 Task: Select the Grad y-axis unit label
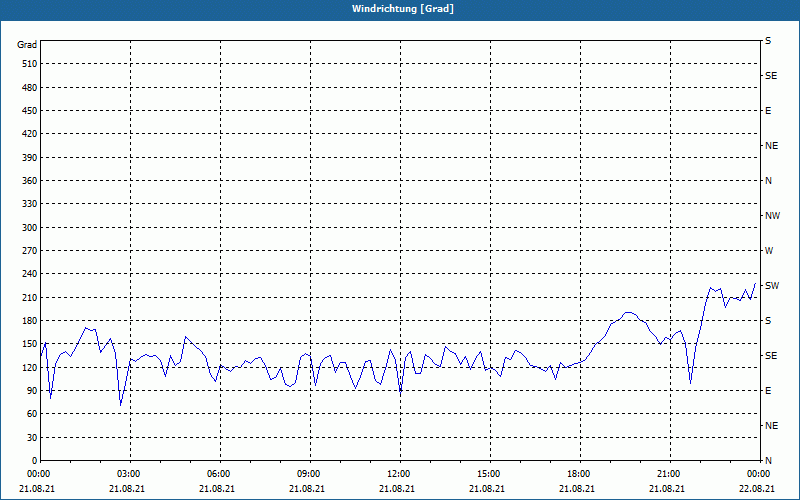[27, 45]
